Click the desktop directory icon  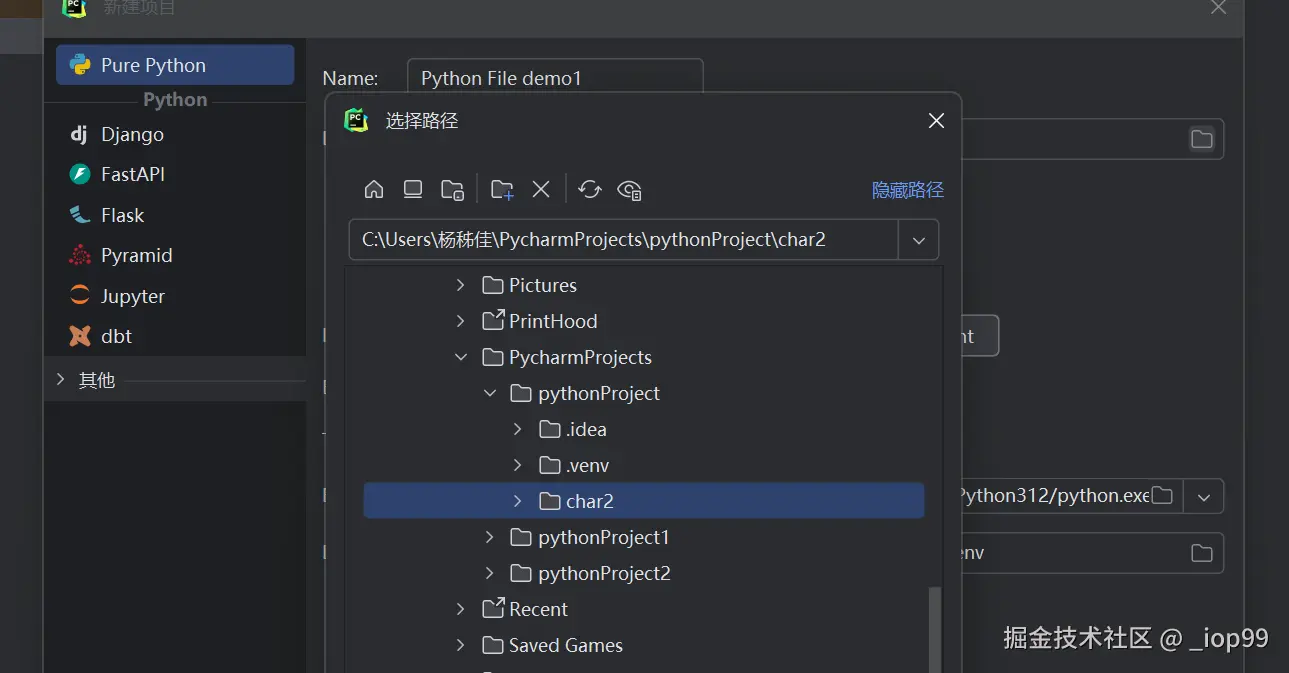point(413,189)
